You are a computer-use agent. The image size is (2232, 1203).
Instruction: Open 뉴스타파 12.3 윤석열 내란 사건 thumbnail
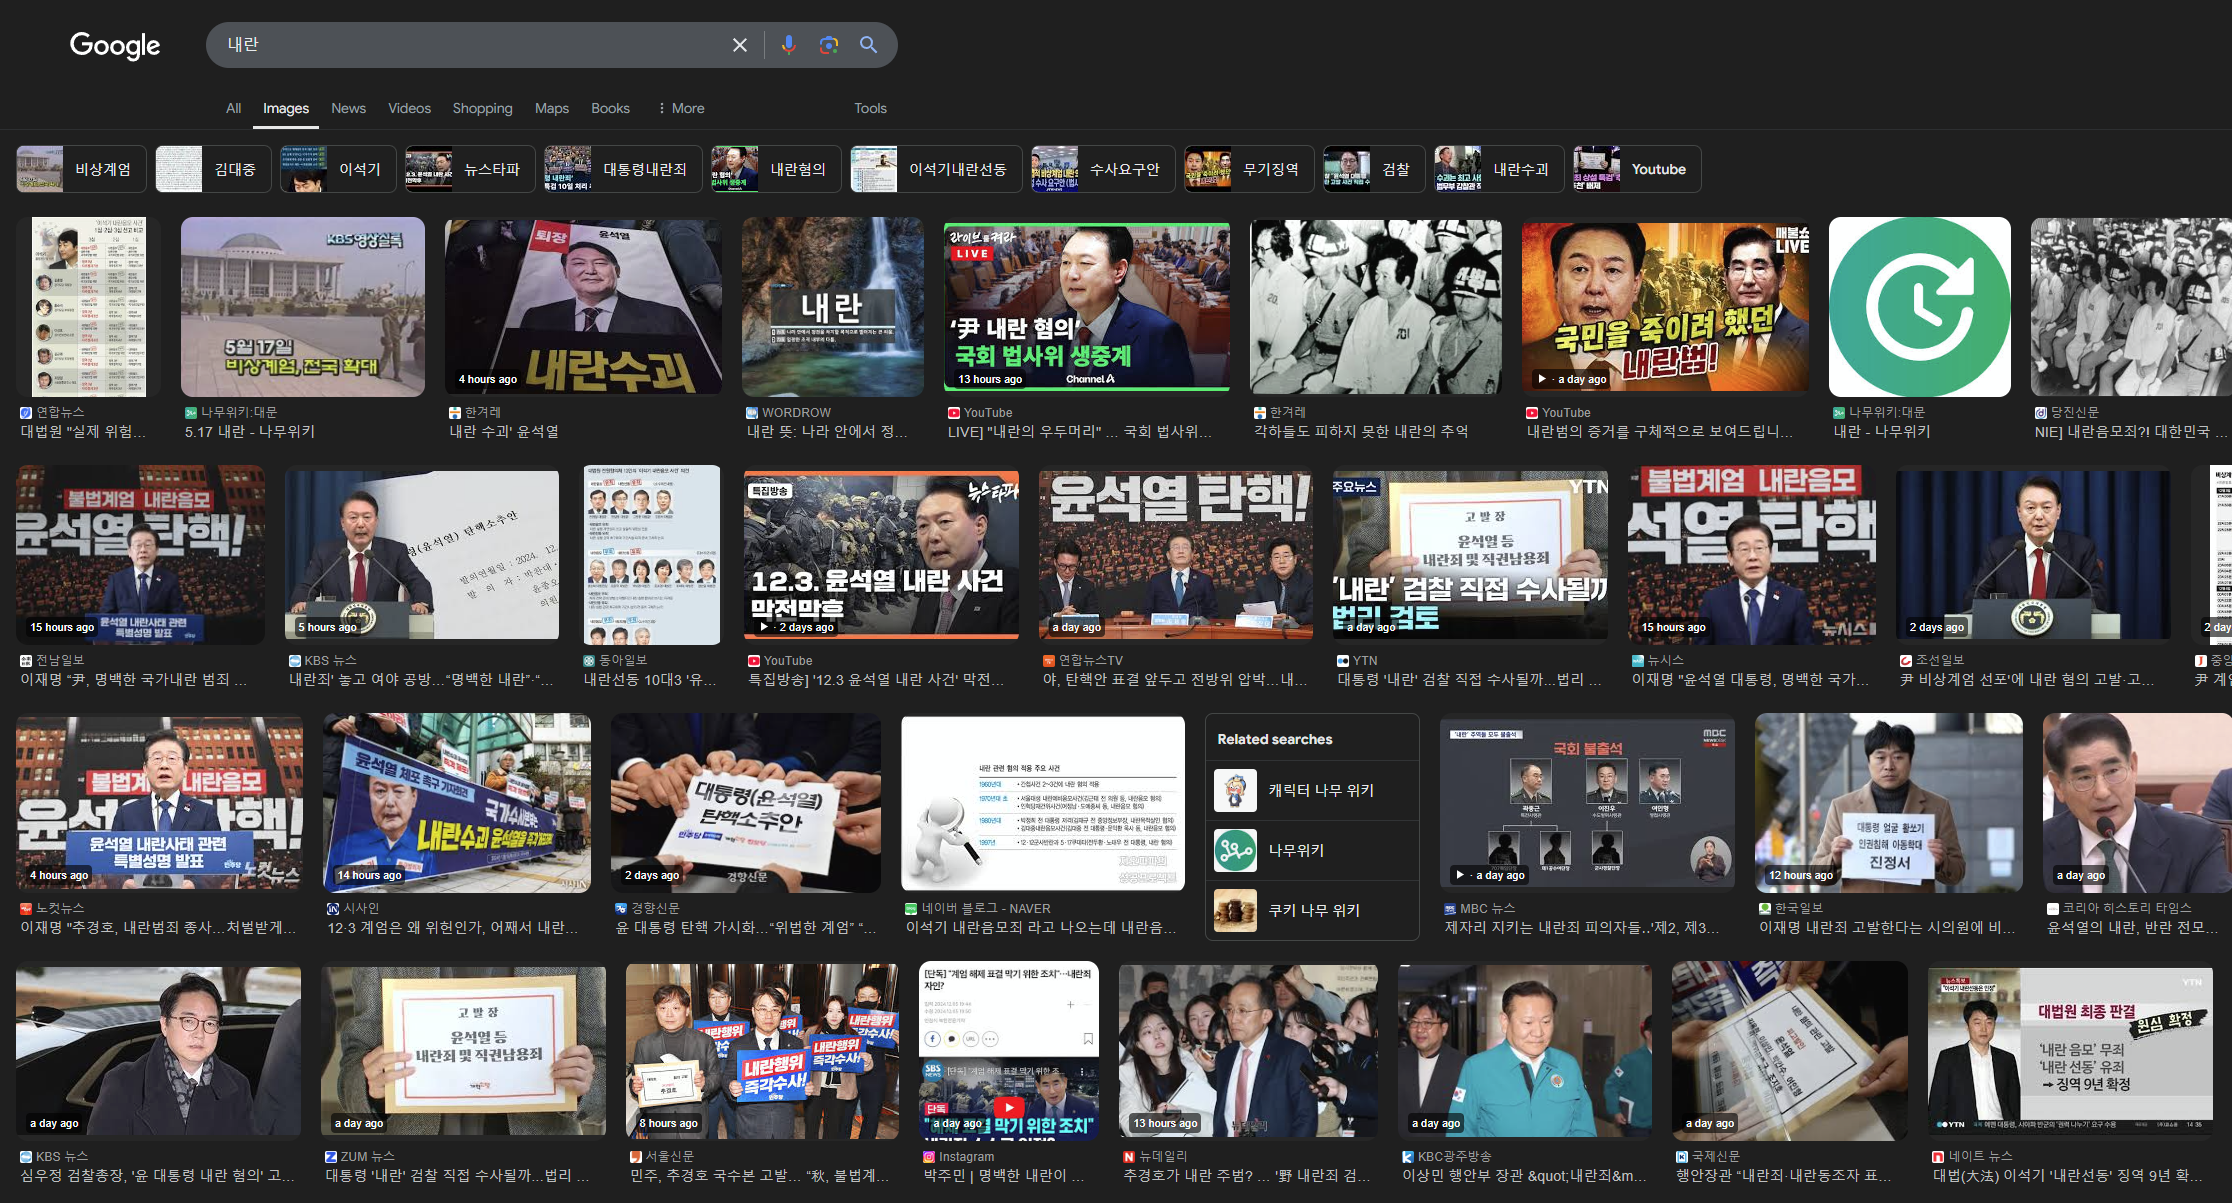pos(881,555)
